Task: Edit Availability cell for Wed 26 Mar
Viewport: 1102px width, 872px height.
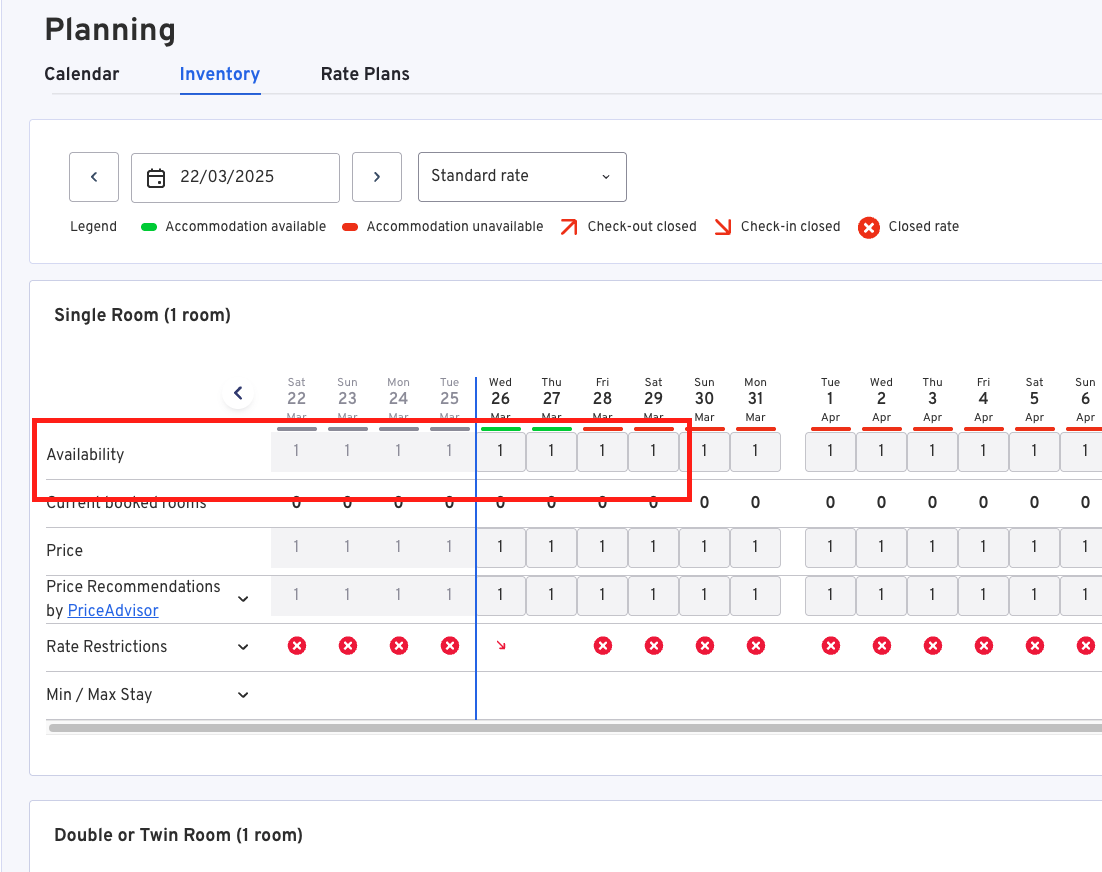Action: (x=500, y=451)
